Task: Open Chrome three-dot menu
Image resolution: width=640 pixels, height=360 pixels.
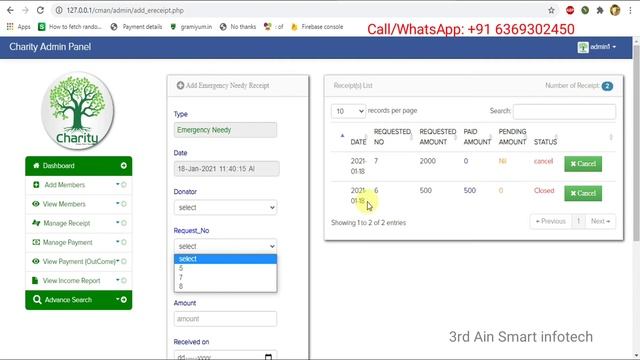Action: click(x=630, y=10)
